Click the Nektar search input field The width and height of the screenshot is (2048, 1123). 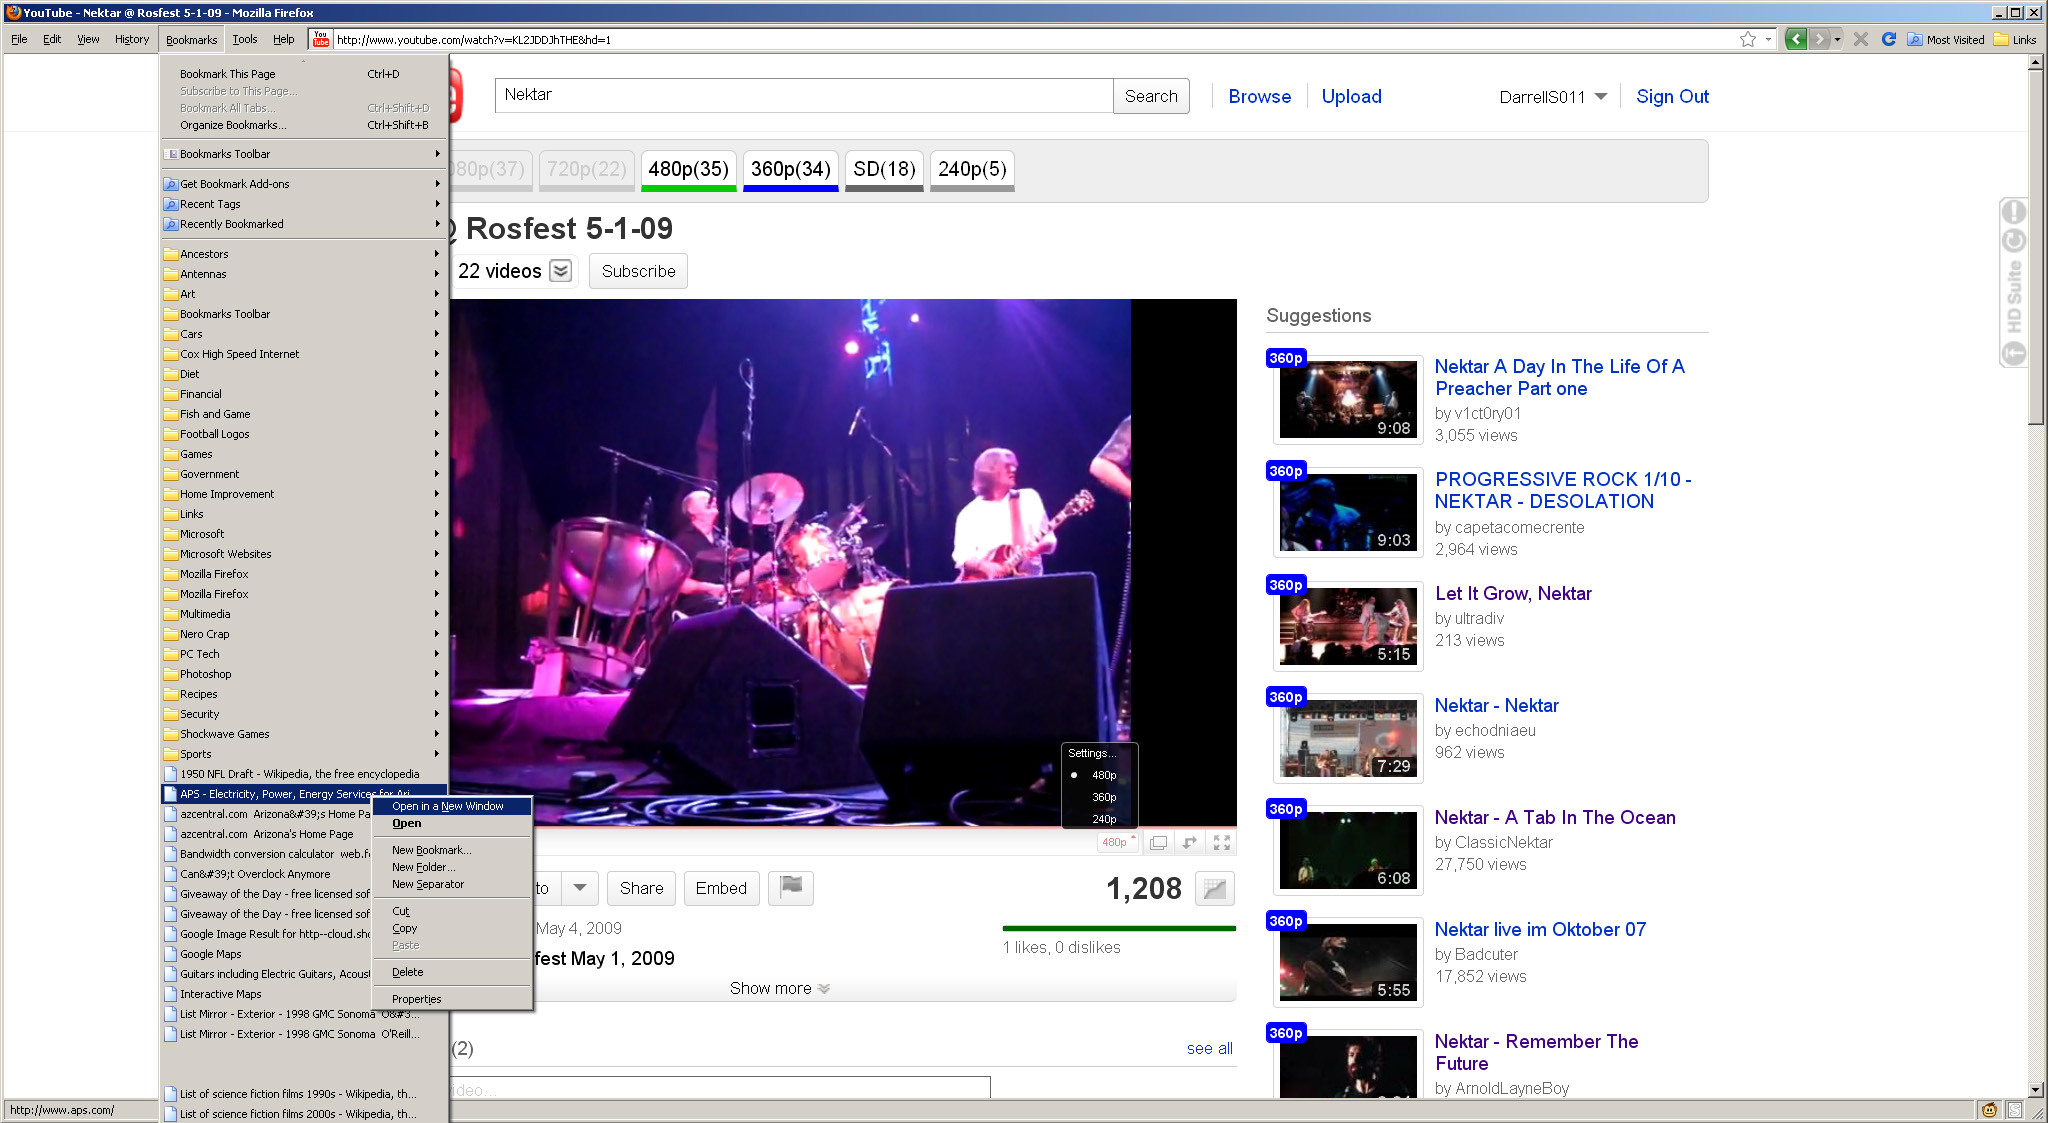tap(804, 96)
